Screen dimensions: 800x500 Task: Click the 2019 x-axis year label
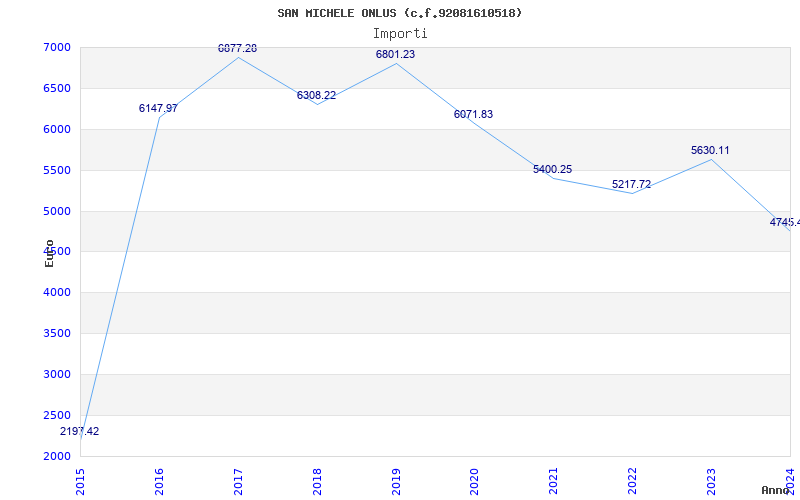point(396,482)
